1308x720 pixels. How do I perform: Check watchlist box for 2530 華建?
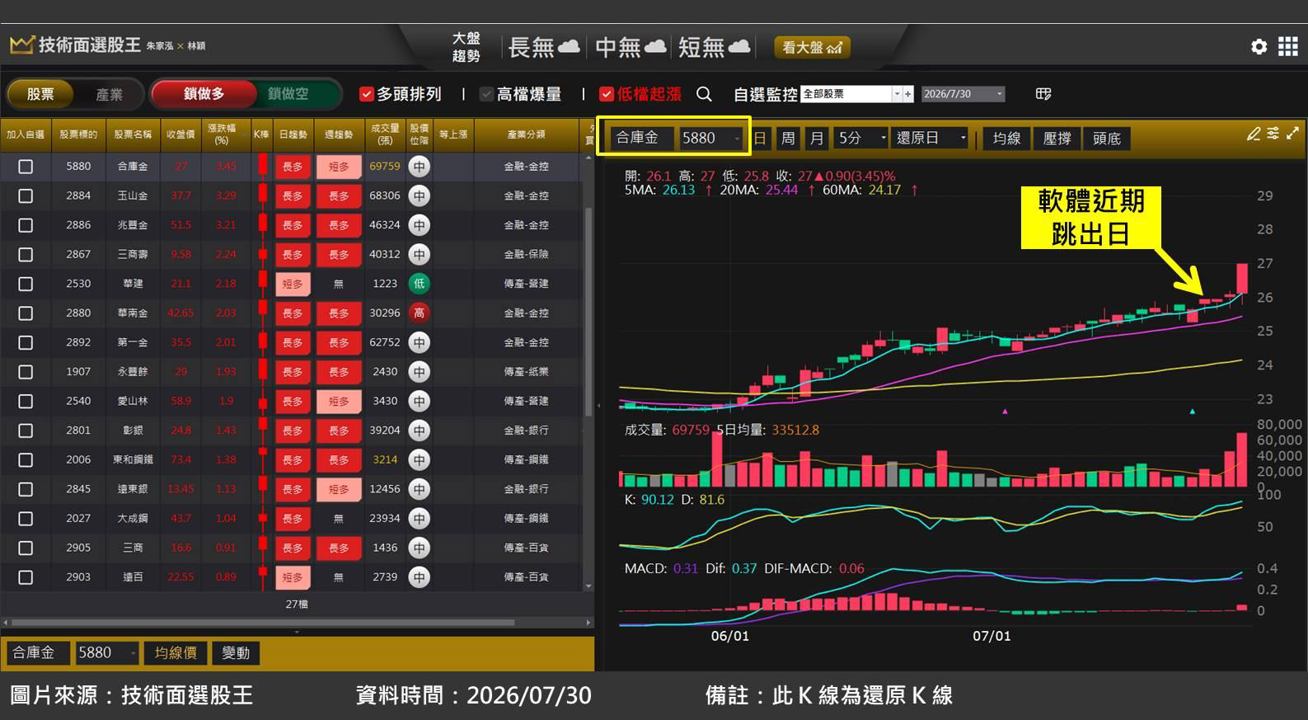26,284
